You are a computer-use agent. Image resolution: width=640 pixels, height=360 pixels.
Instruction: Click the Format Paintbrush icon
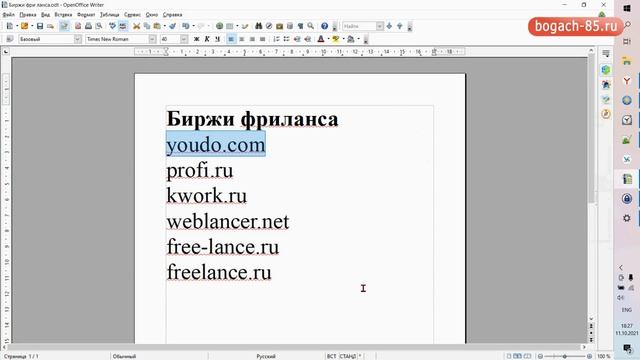(x=173, y=26)
